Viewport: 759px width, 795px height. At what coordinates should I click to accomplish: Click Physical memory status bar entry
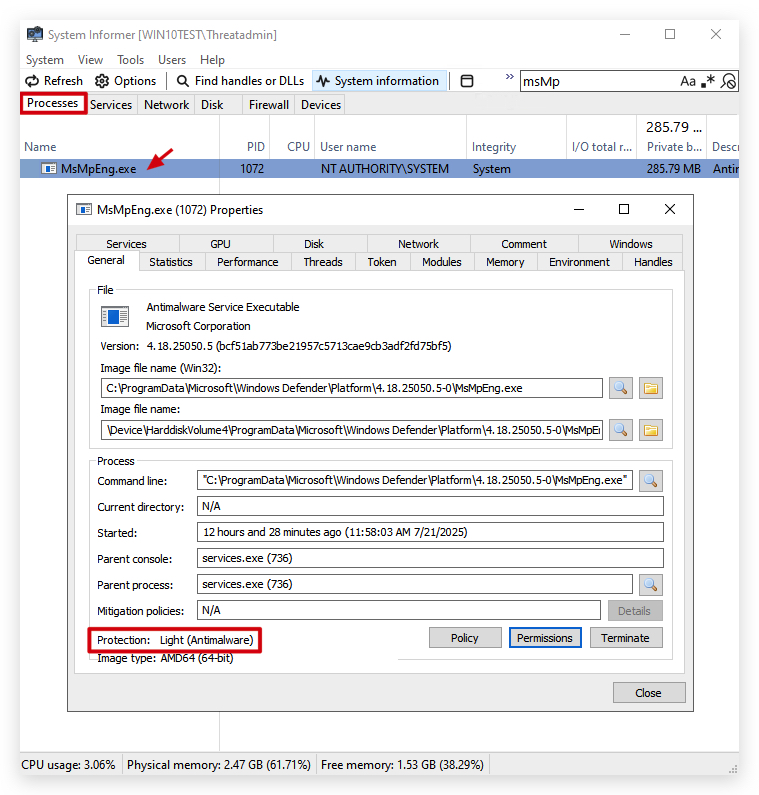point(219,765)
